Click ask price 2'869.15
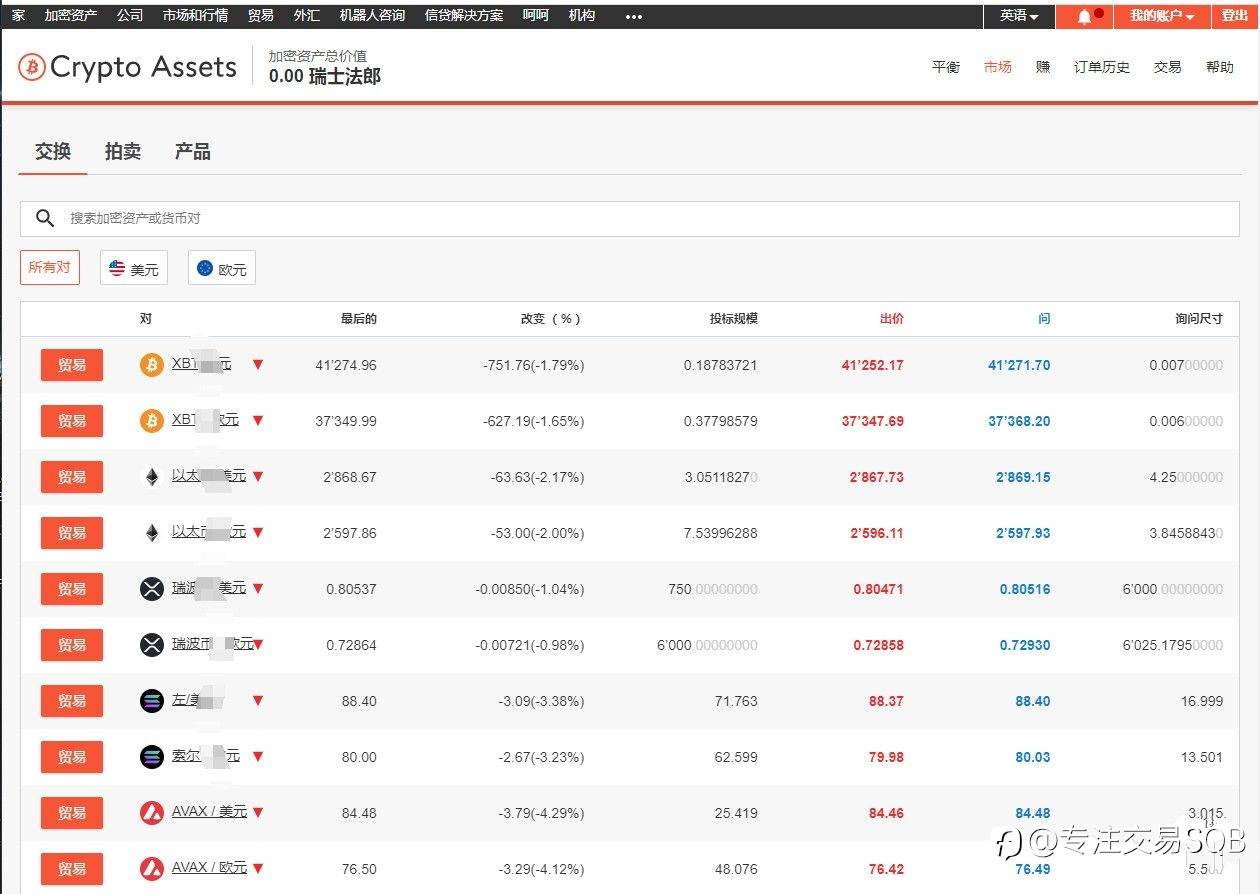The image size is (1260, 894). (x=1023, y=477)
